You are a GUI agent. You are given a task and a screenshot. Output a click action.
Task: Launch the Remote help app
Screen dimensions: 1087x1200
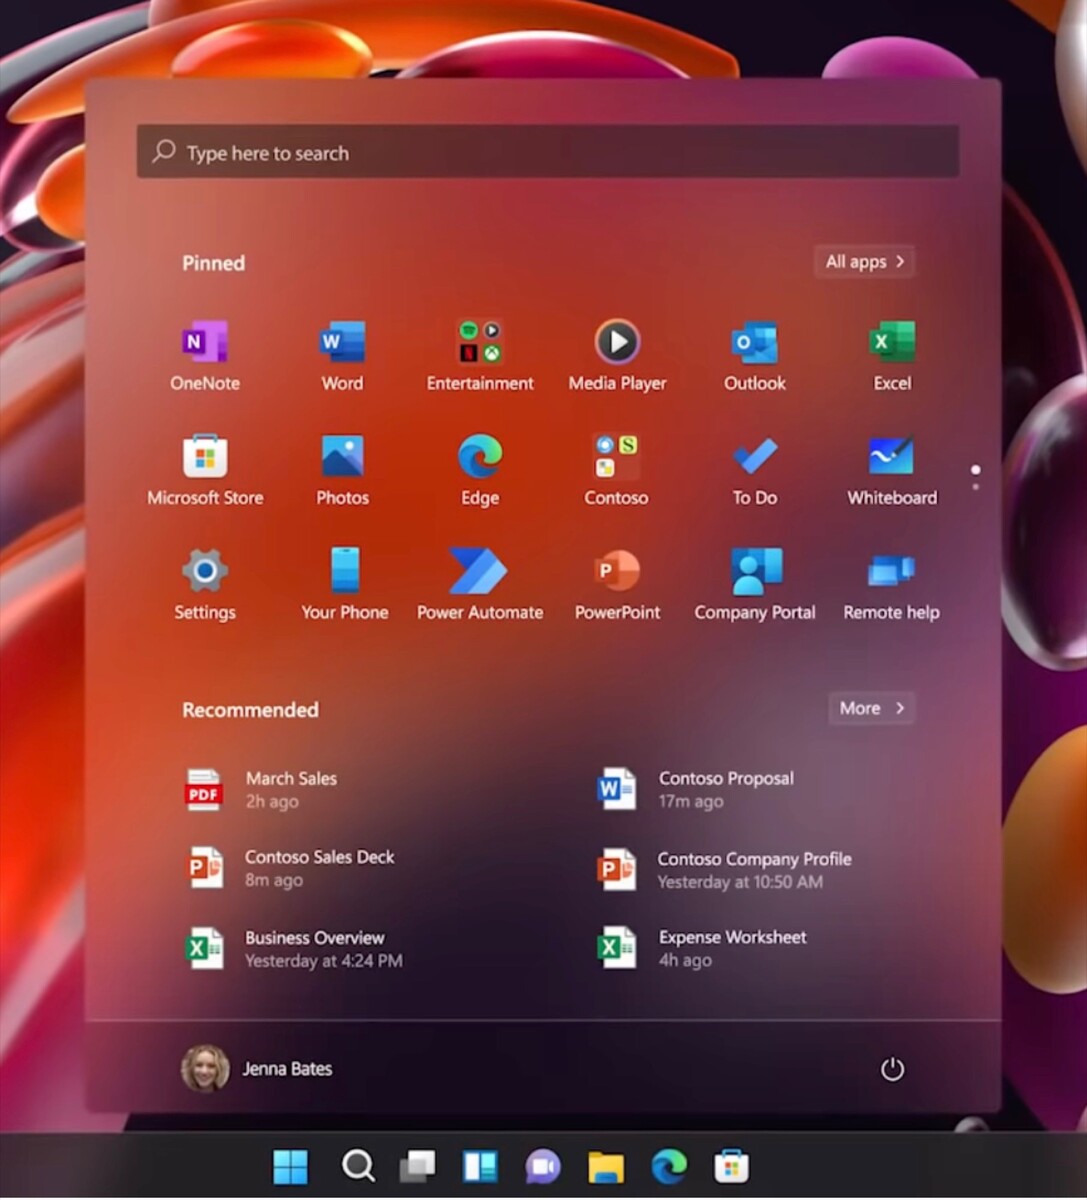click(892, 586)
